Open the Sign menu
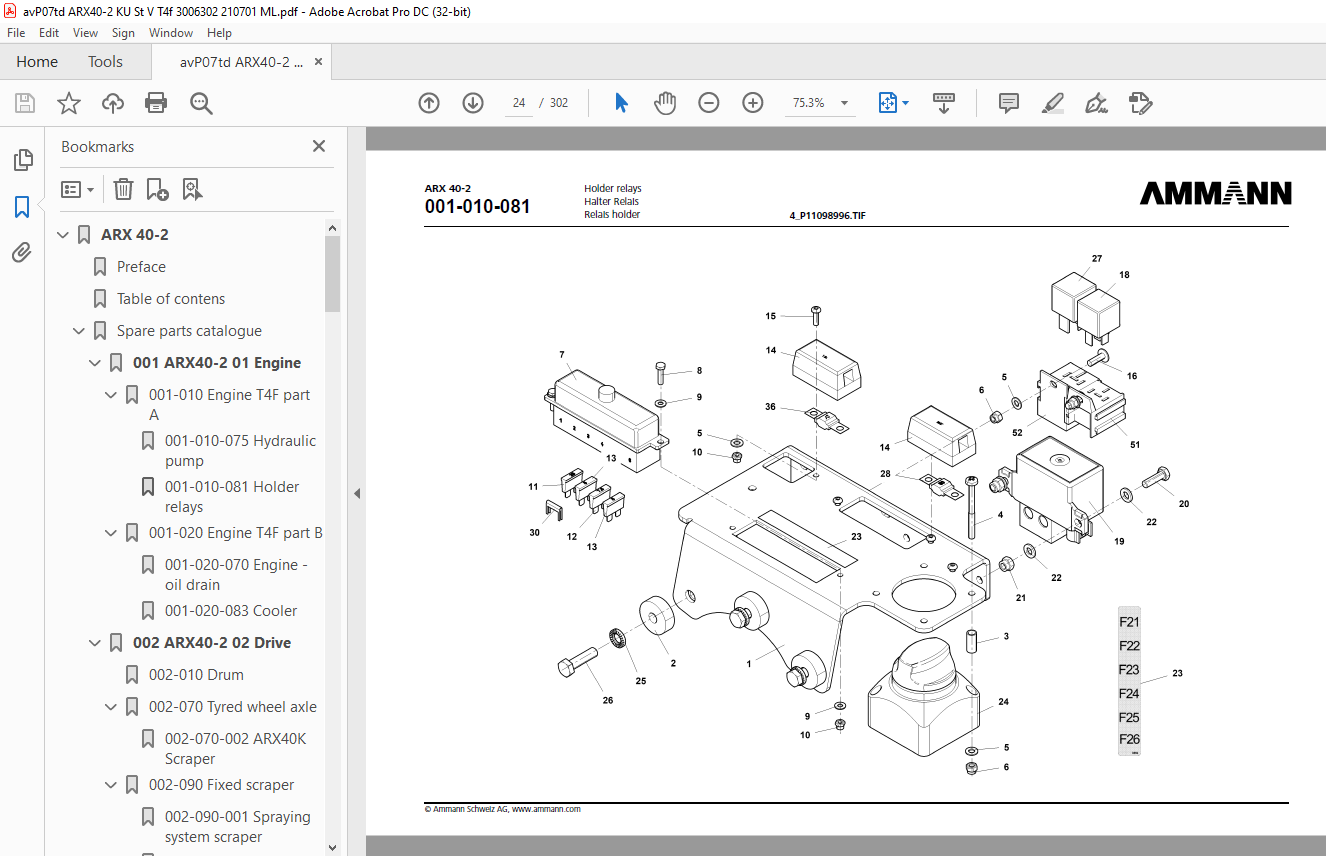This screenshot has width=1326, height=856. (123, 33)
